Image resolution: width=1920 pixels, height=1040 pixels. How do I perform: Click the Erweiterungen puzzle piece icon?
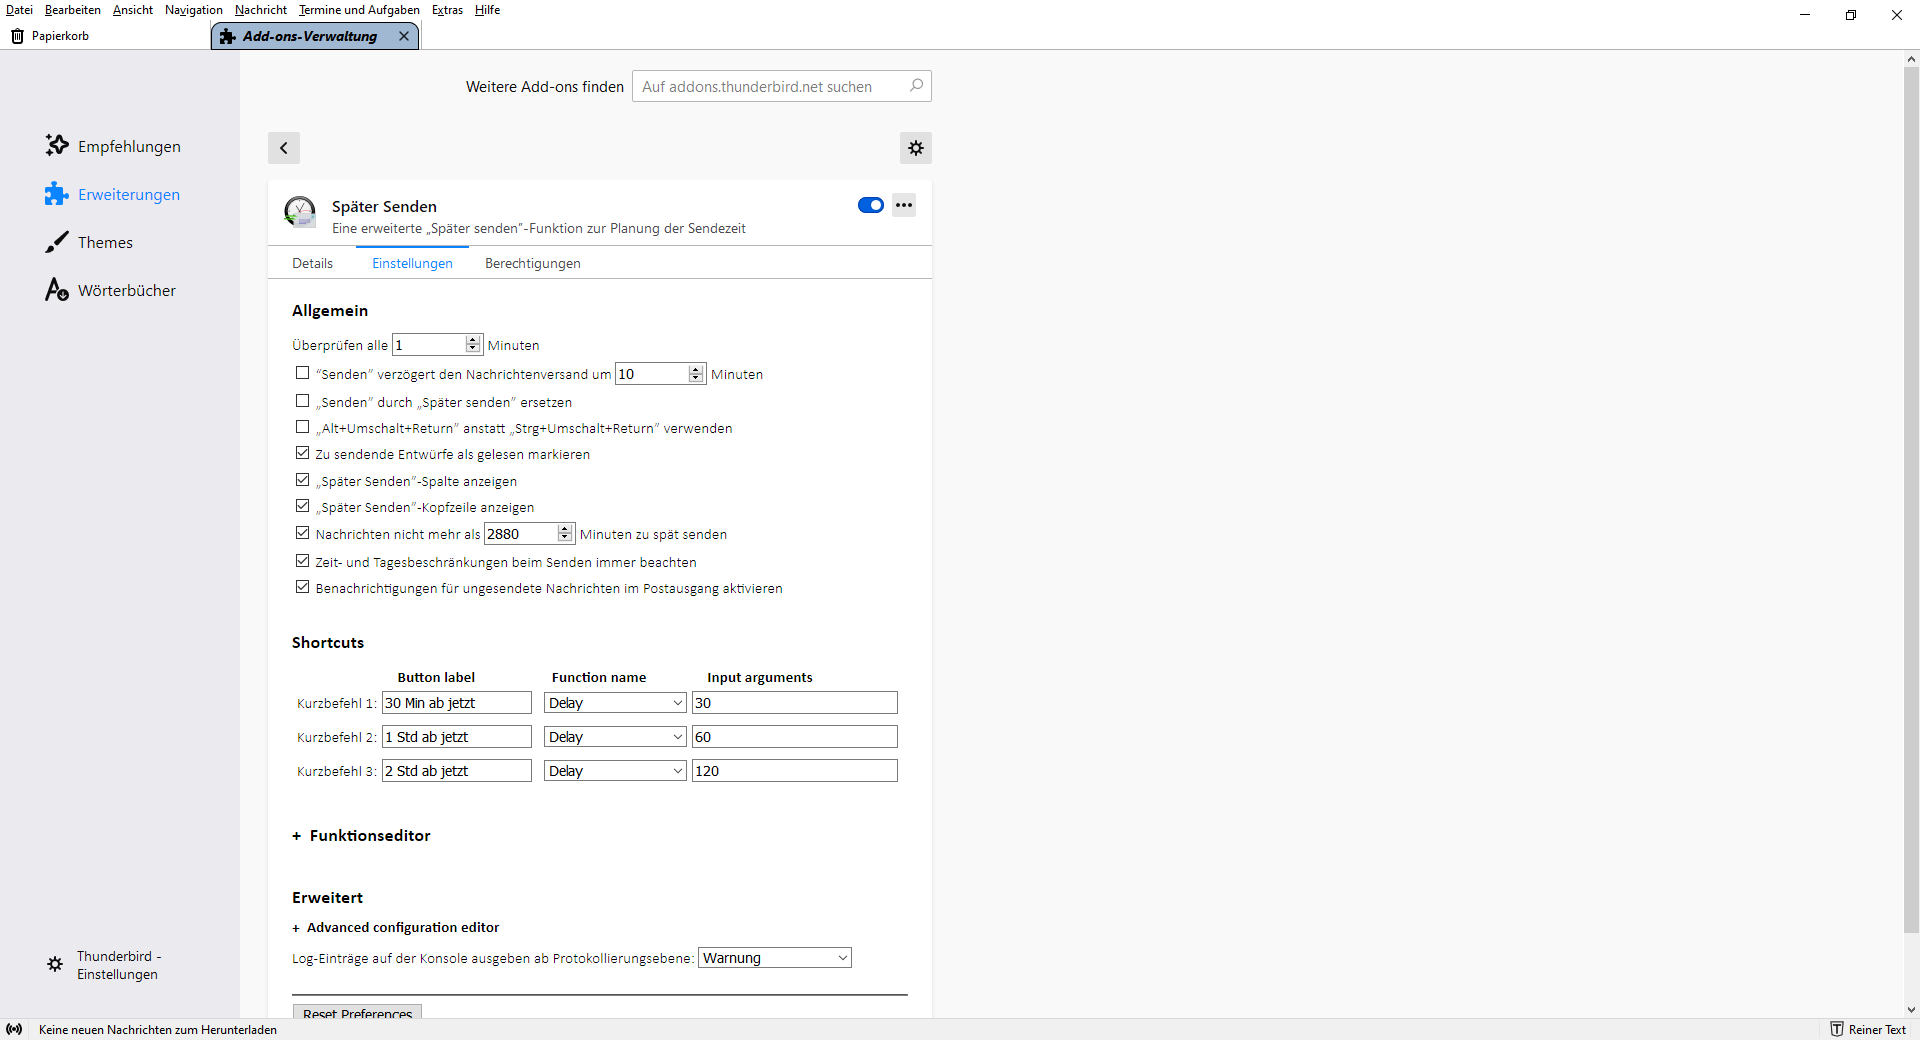(x=57, y=194)
